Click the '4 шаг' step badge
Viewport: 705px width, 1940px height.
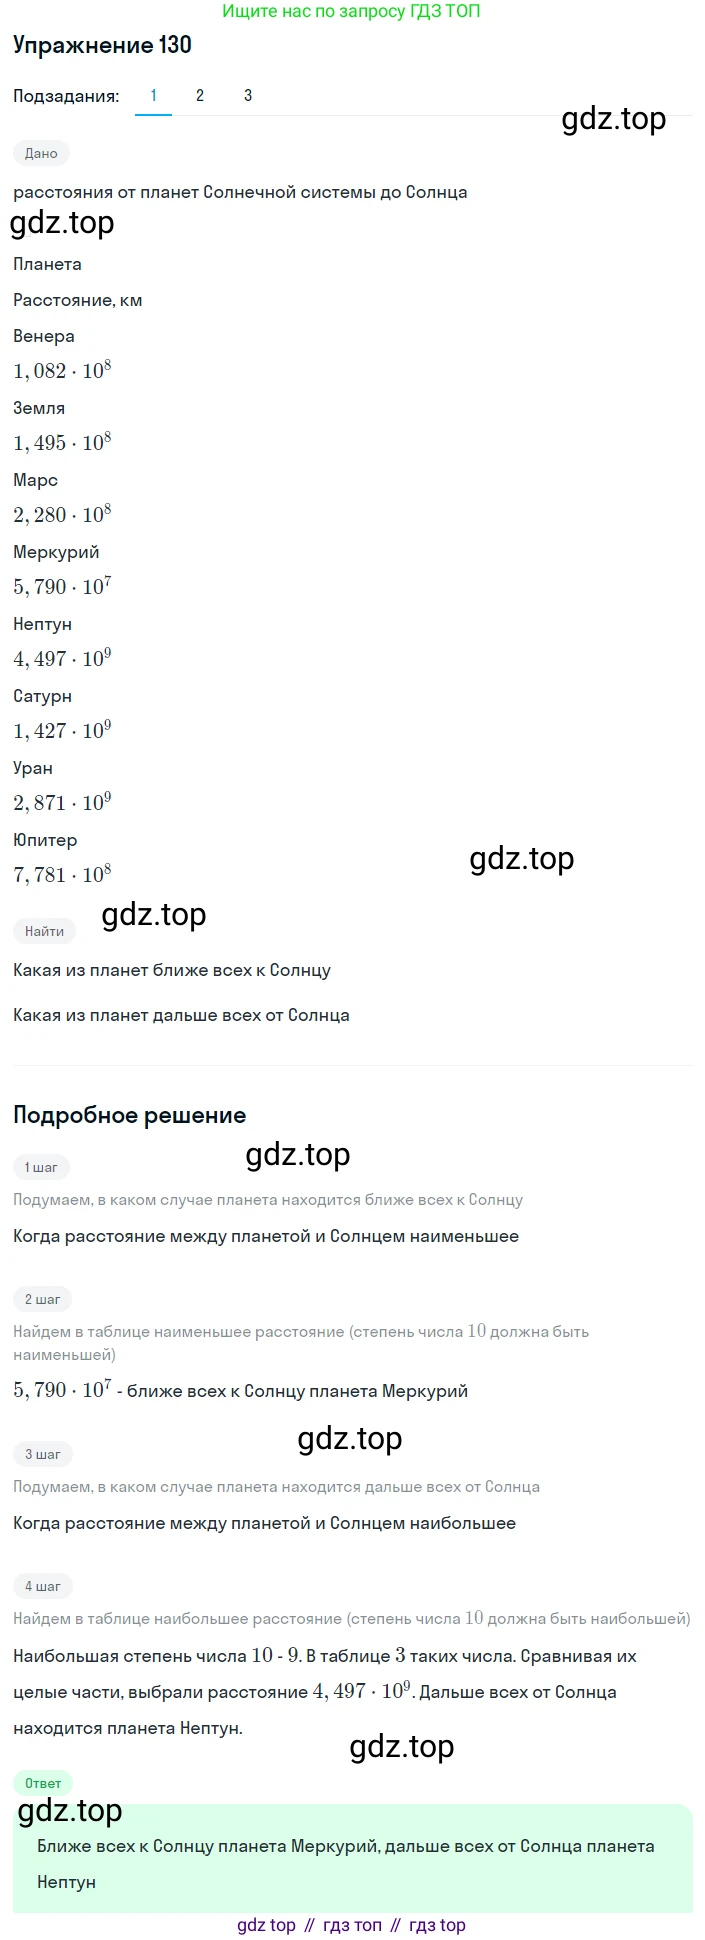(x=43, y=1586)
